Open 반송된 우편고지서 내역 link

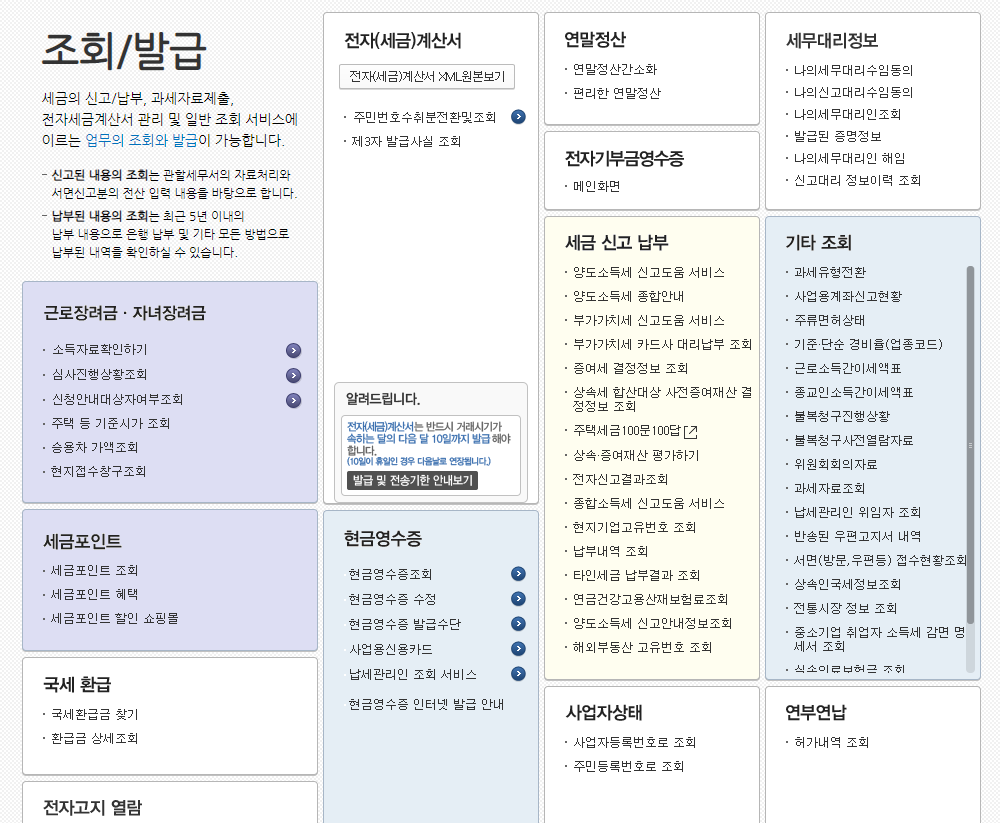pyautogui.click(x=857, y=537)
